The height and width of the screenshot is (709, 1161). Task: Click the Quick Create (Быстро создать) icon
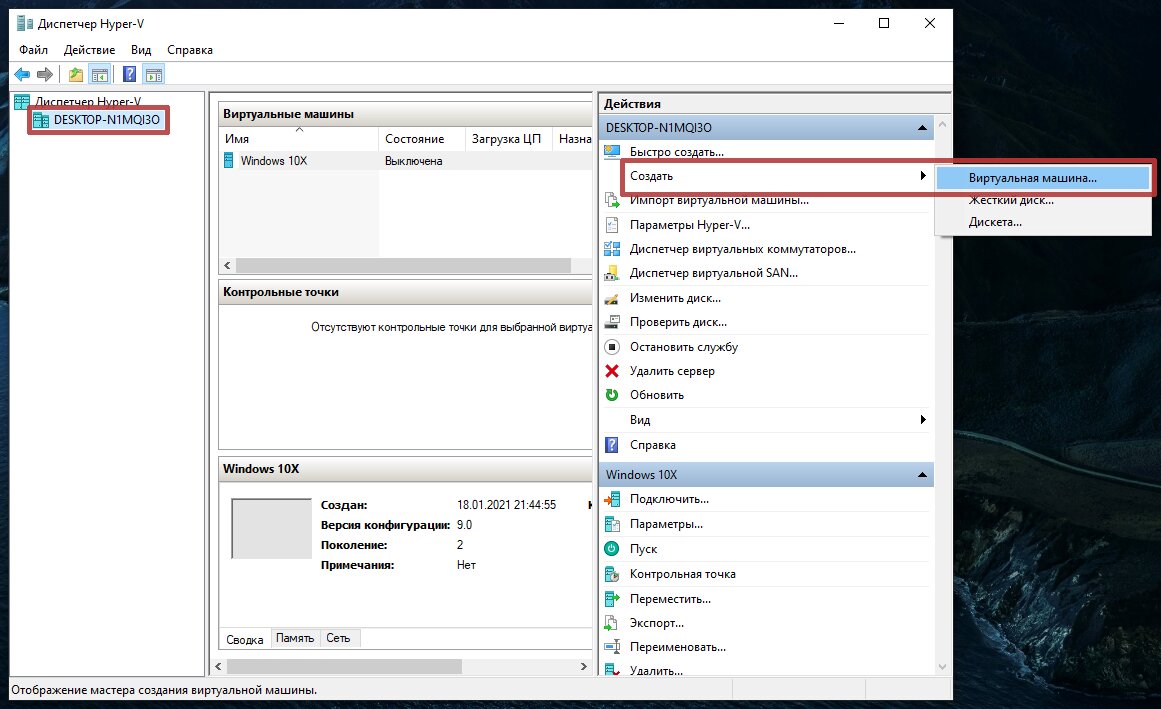(612, 152)
